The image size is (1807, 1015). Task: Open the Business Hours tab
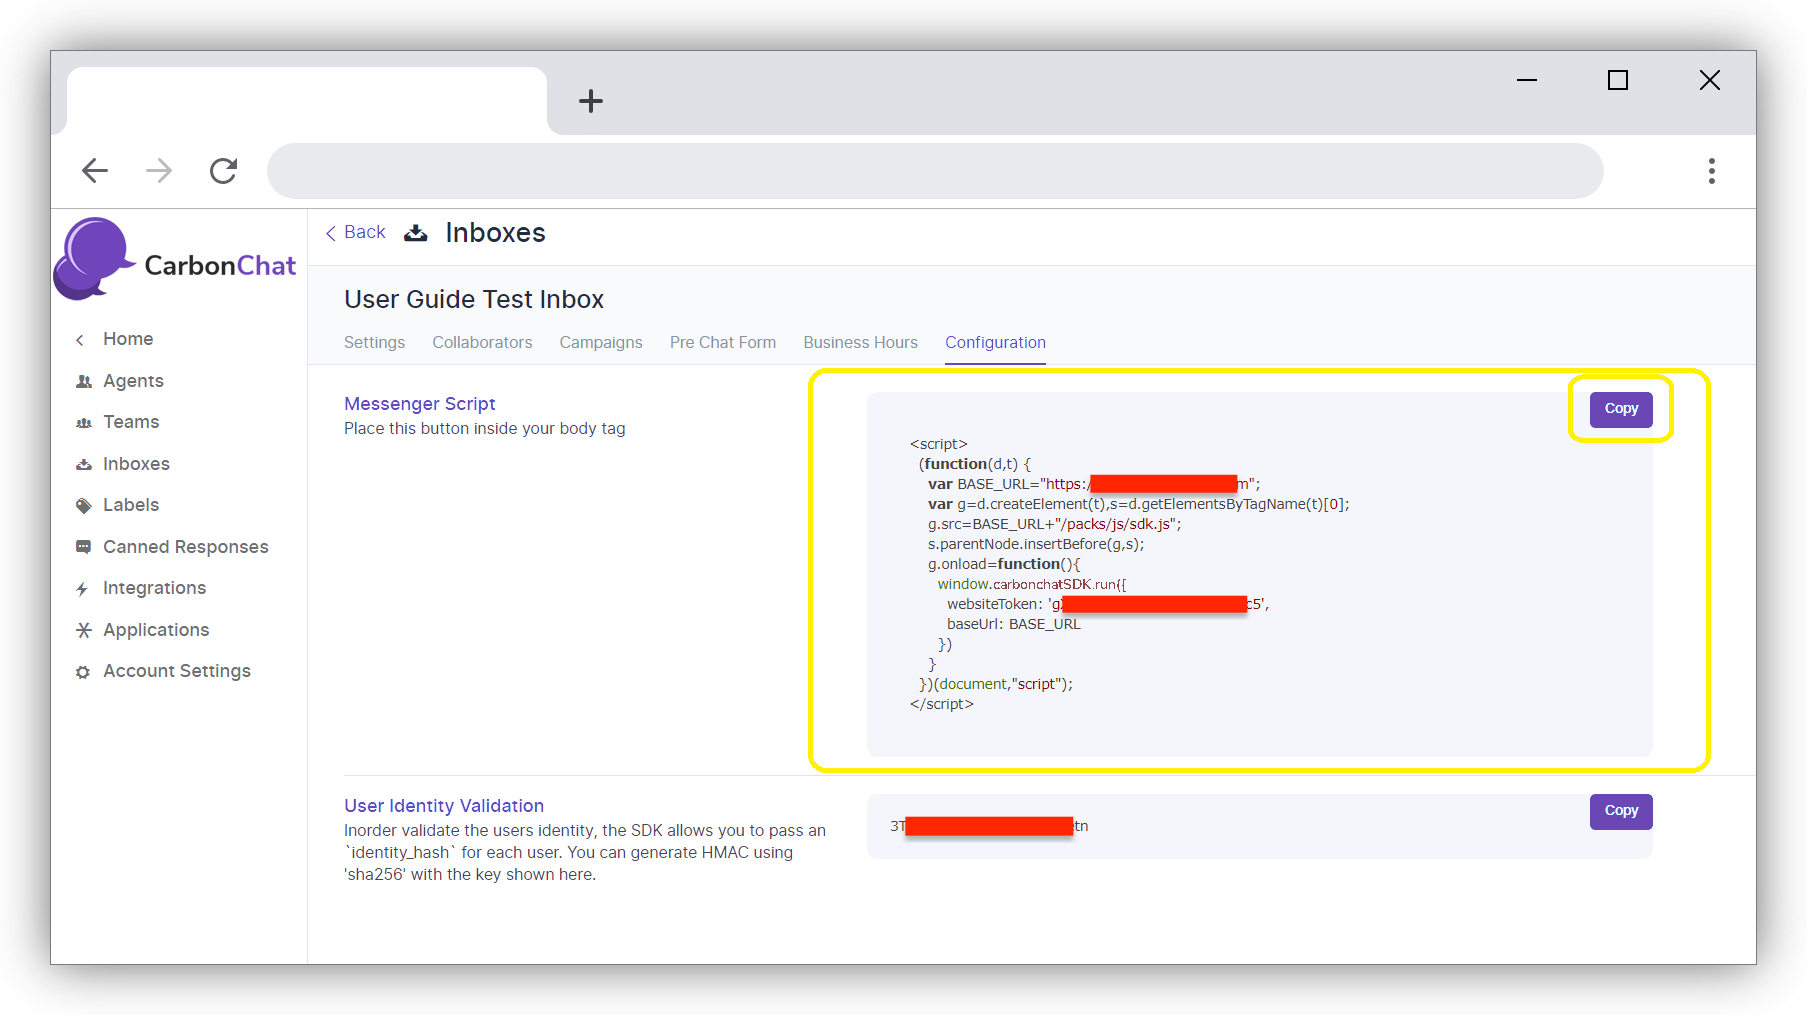point(860,342)
